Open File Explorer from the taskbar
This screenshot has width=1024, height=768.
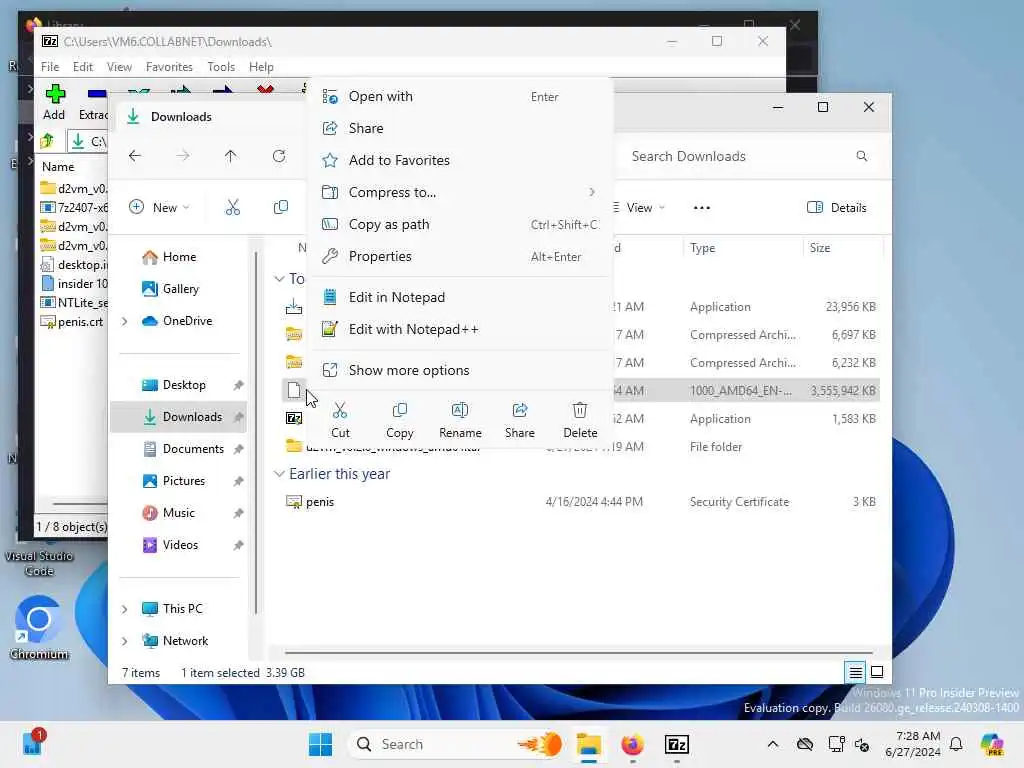(x=588, y=744)
